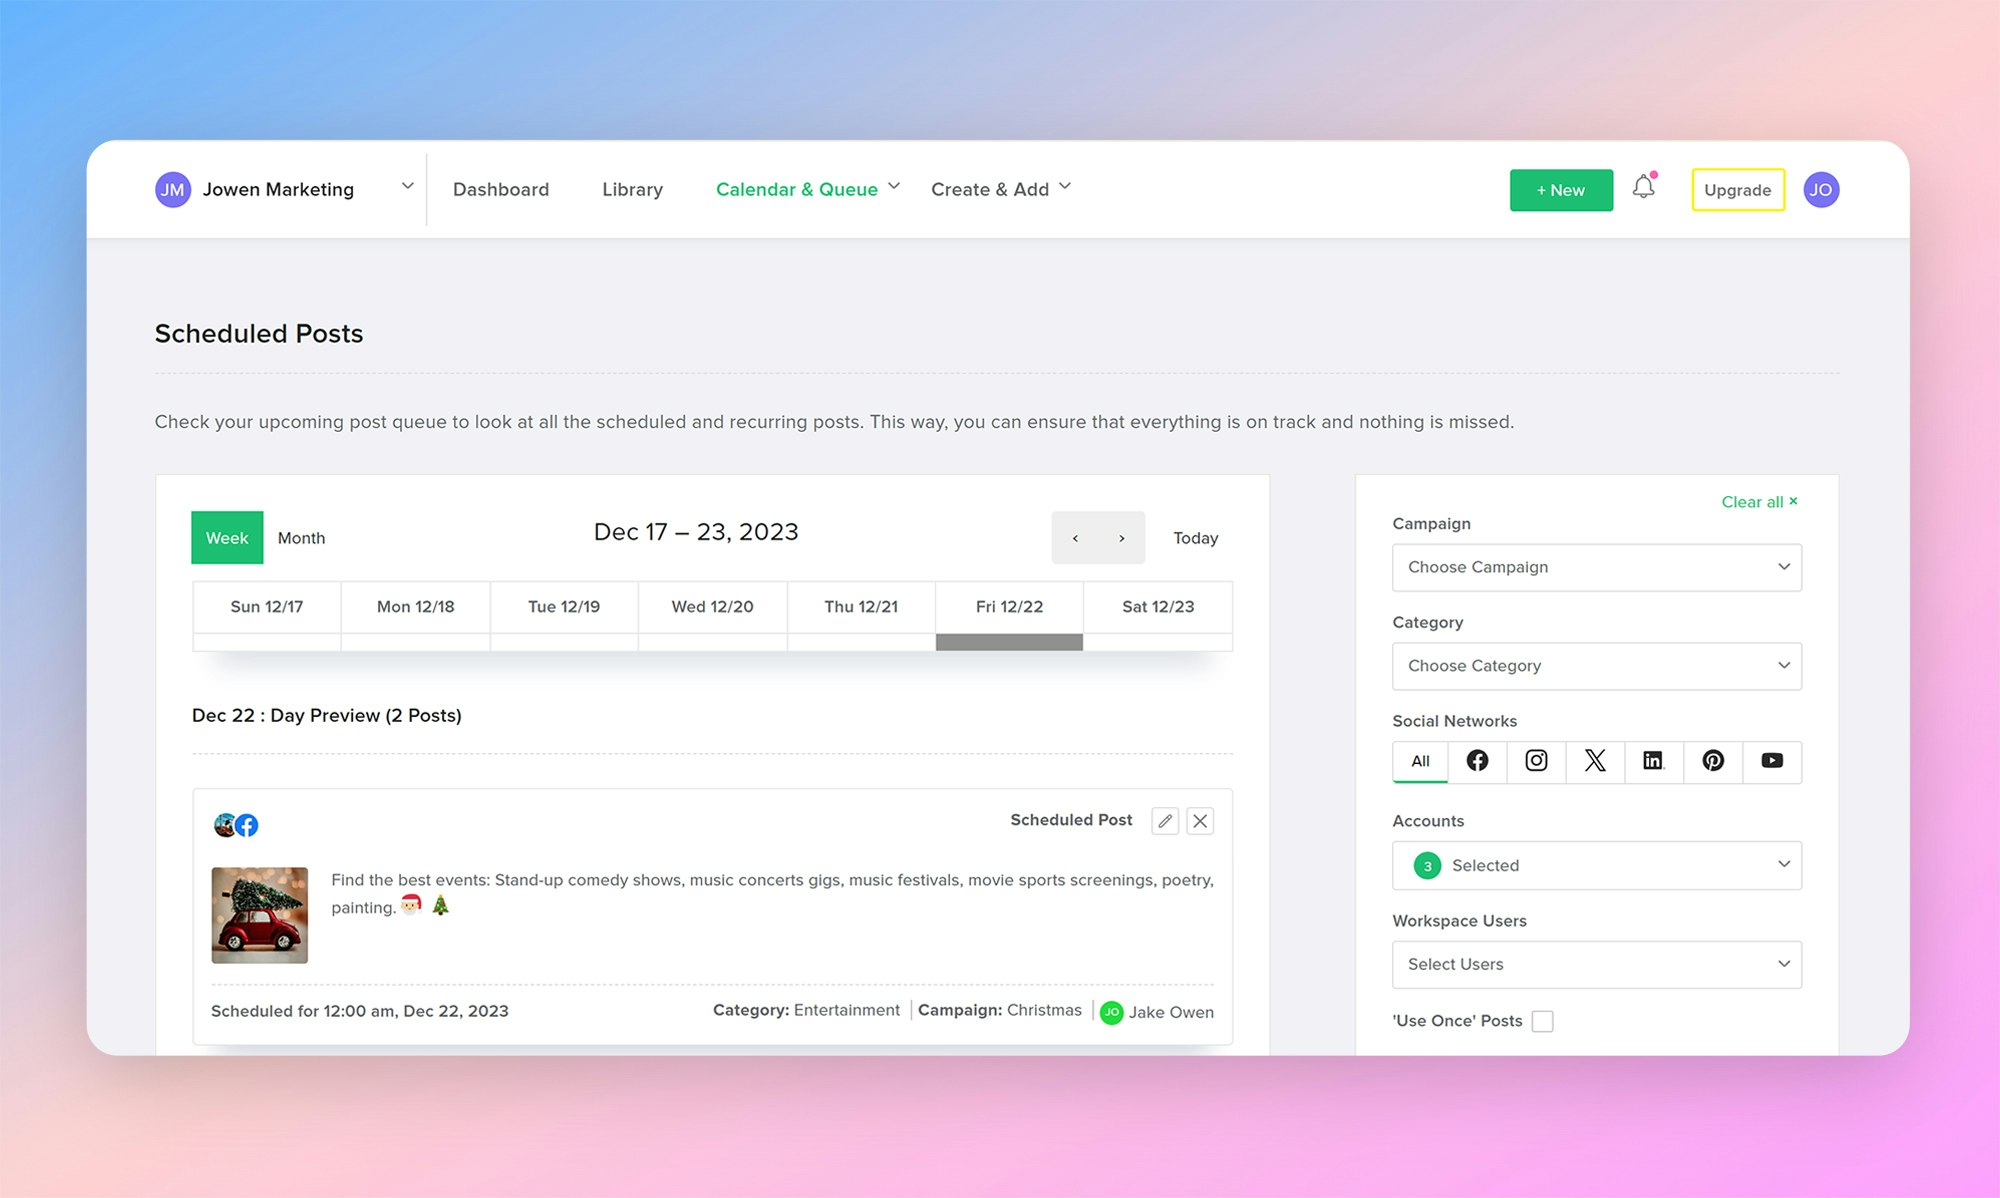Image resolution: width=2000 pixels, height=1198 pixels.
Task: Filter by LinkedIn network icon
Action: click(1653, 761)
